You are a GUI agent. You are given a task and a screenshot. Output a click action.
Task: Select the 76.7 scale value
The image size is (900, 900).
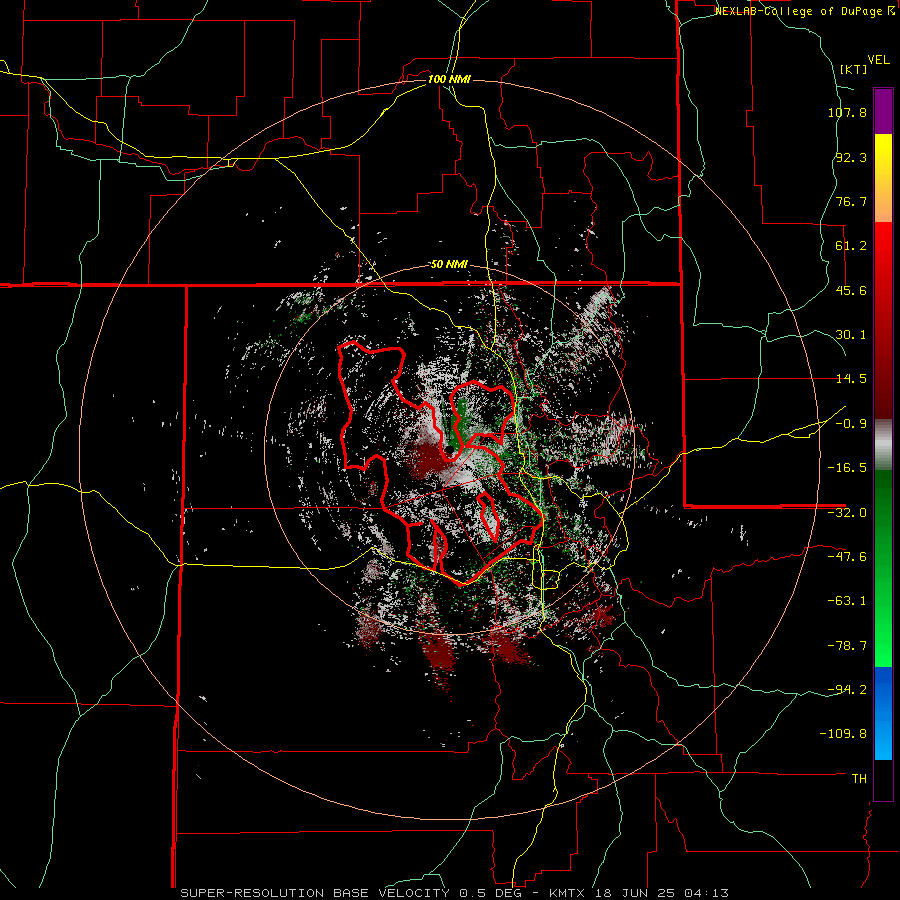(x=851, y=201)
